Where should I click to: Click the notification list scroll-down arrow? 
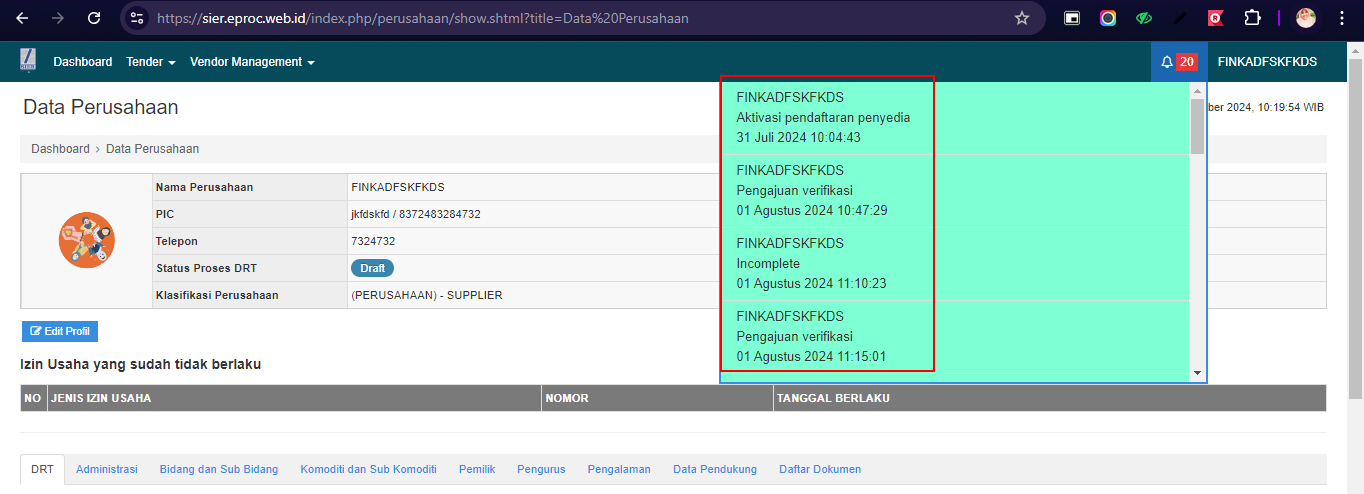[x=1197, y=373]
